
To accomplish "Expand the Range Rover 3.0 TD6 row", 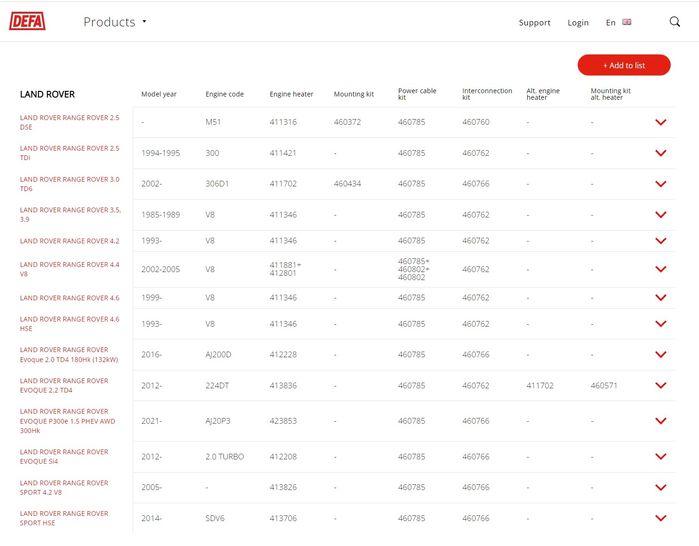I will [x=661, y=184].
